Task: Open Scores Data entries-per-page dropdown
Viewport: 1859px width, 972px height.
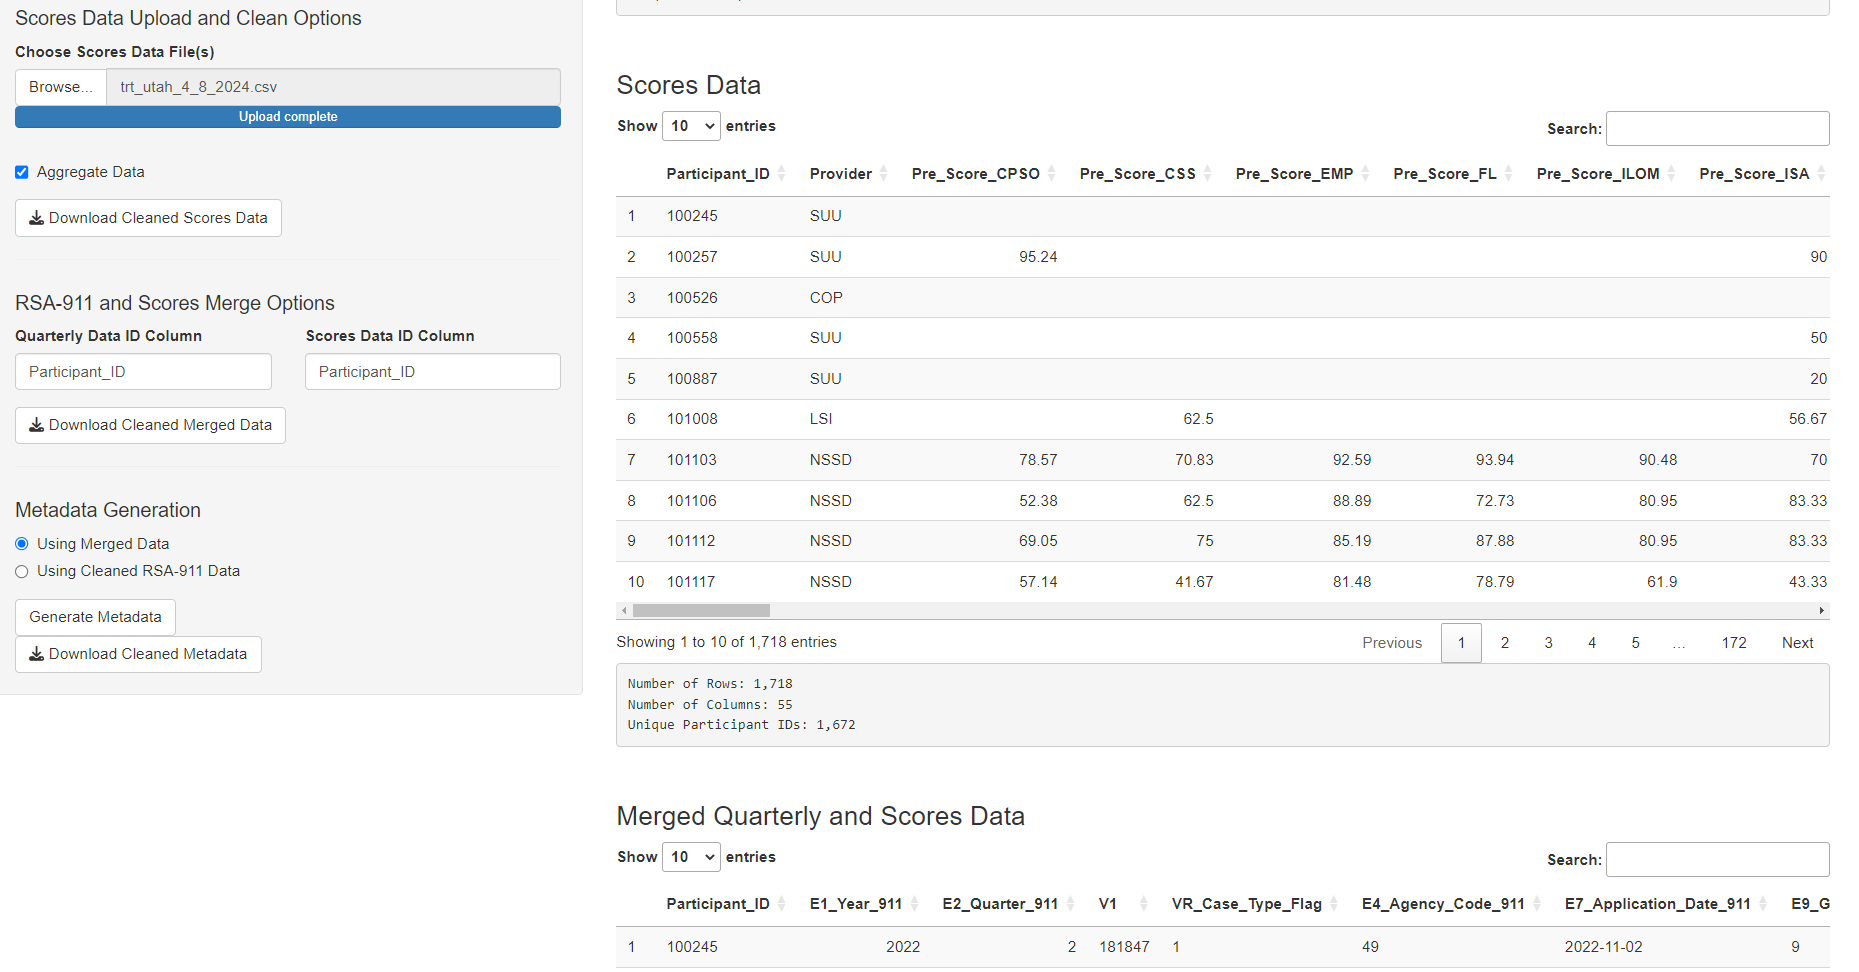Action: 691,126
